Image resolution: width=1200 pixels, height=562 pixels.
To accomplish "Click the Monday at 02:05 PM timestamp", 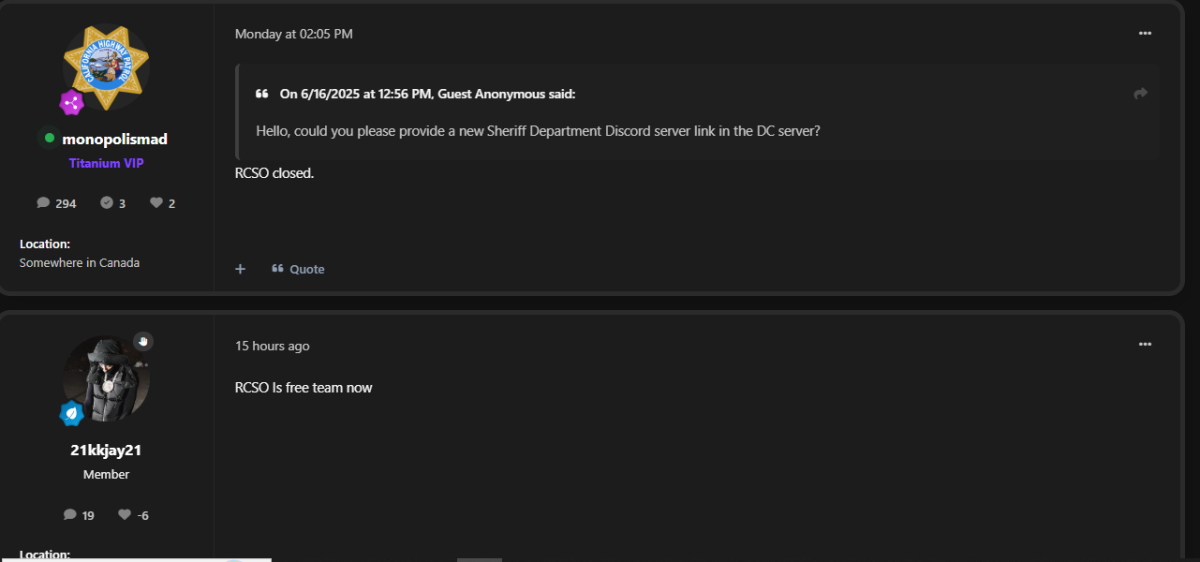I will pyautogui.click(x=294, y=34).
